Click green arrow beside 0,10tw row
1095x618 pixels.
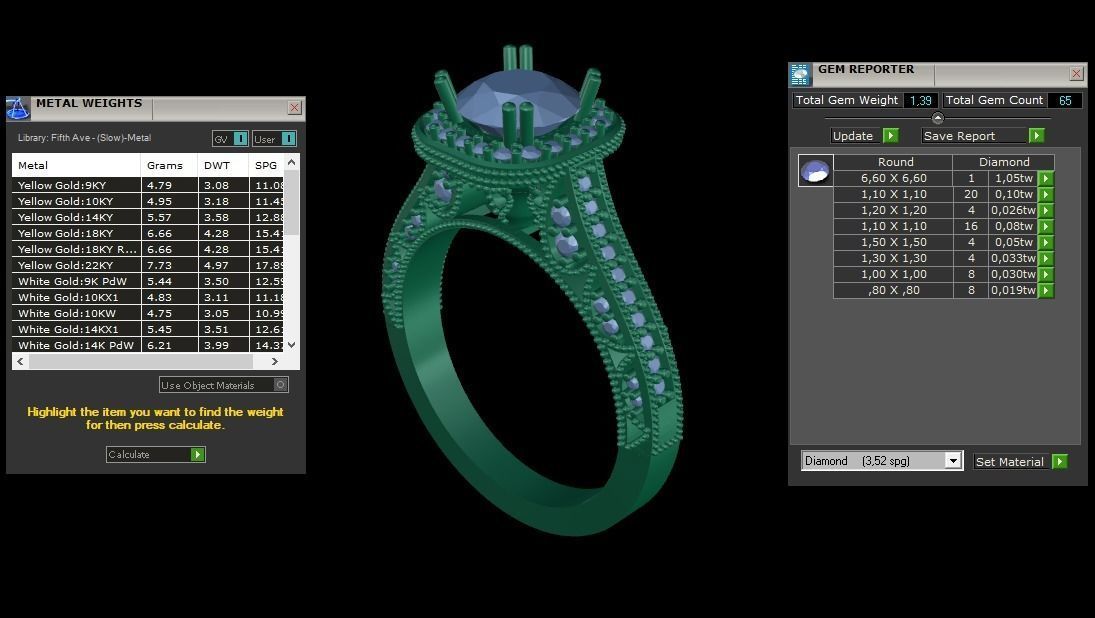(x=1045, y=194)
